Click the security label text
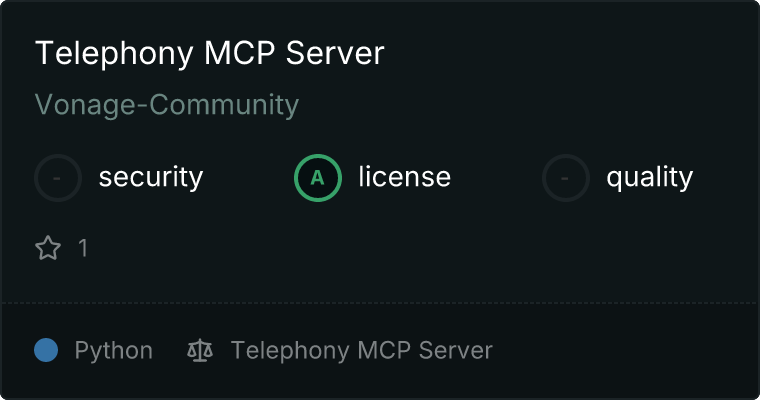Viewport: 760px width, 400px height. pyautogui.click(x=151, y=177)
